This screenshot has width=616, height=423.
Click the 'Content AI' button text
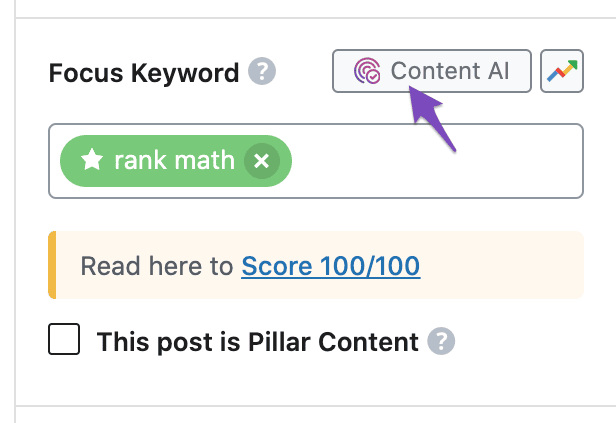[450, 71]
